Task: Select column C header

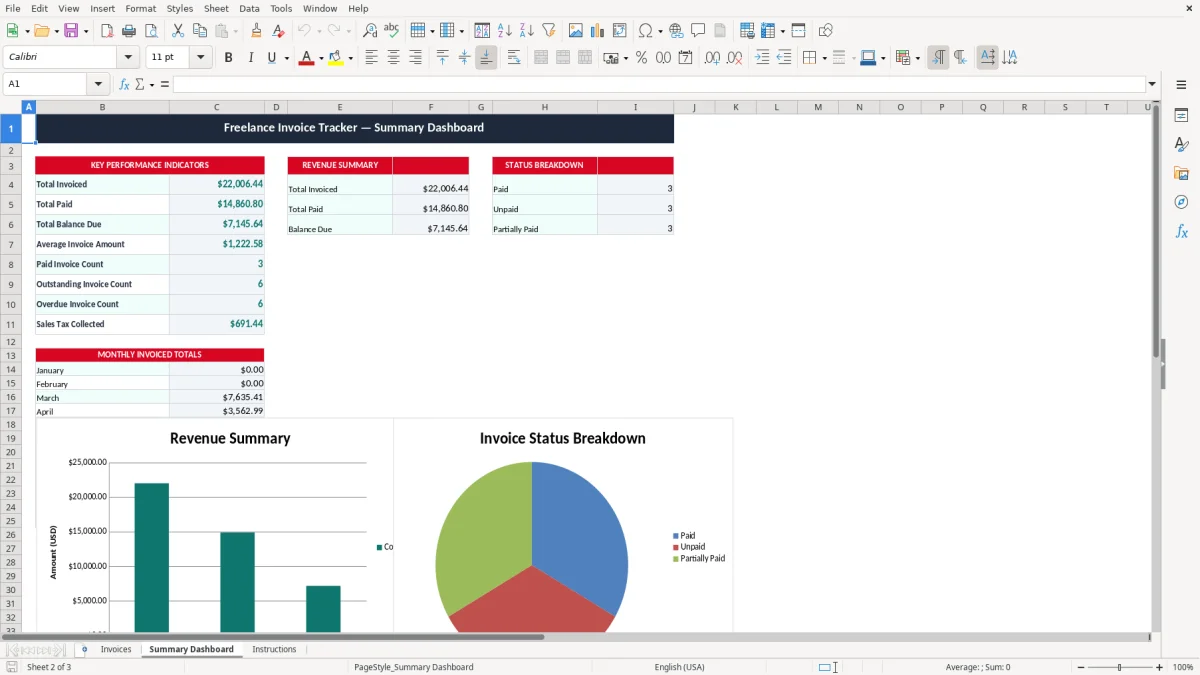Action: tap(216, 107)
